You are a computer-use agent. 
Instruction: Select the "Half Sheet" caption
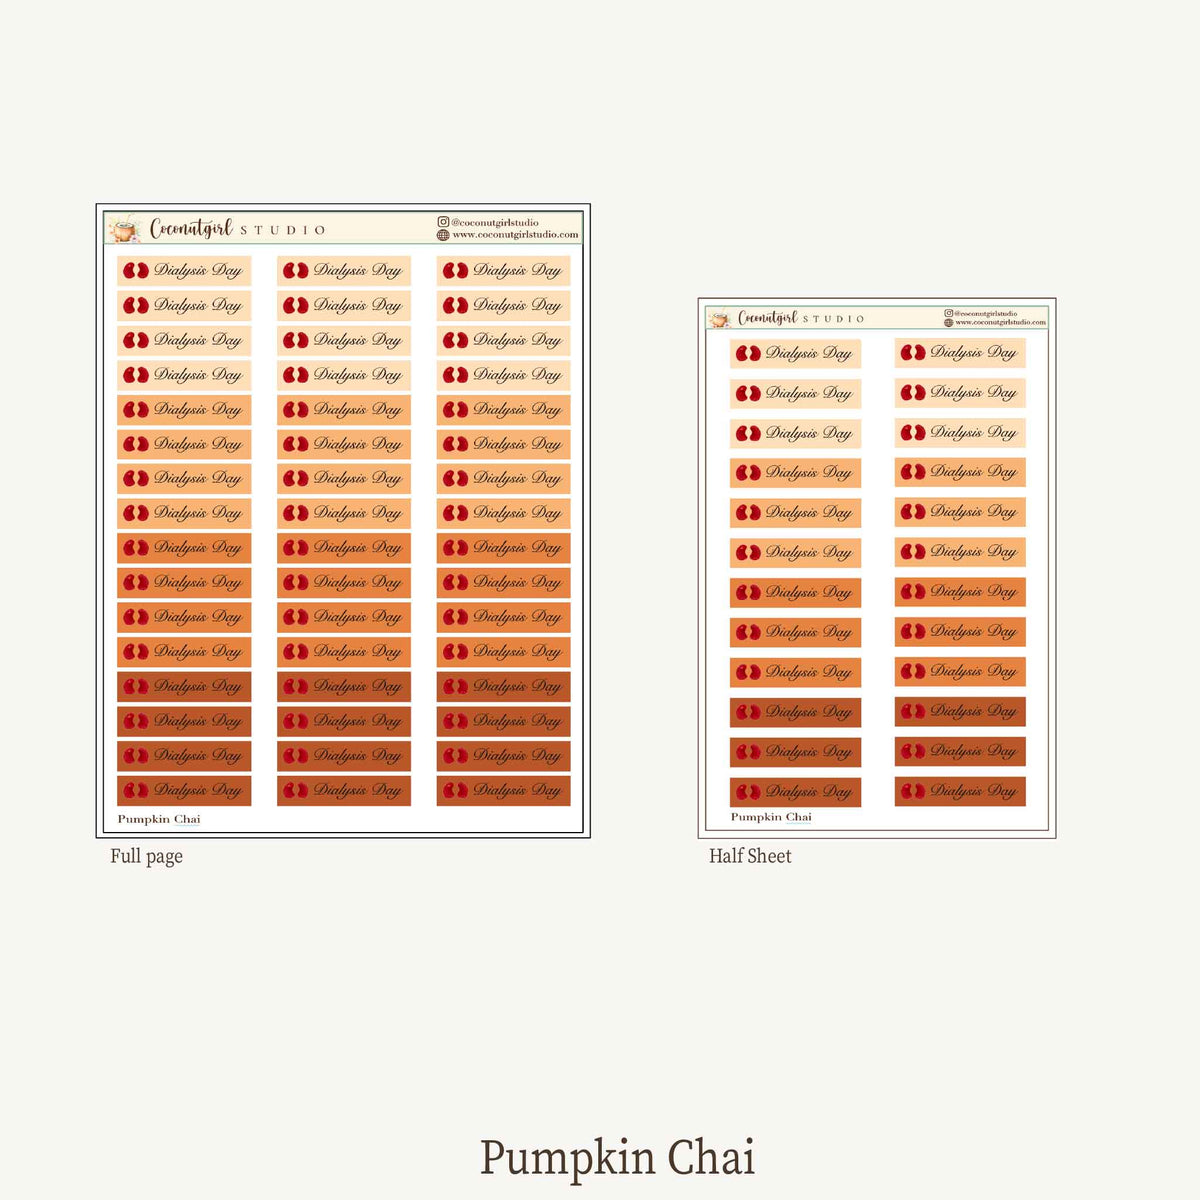[750, 856]
